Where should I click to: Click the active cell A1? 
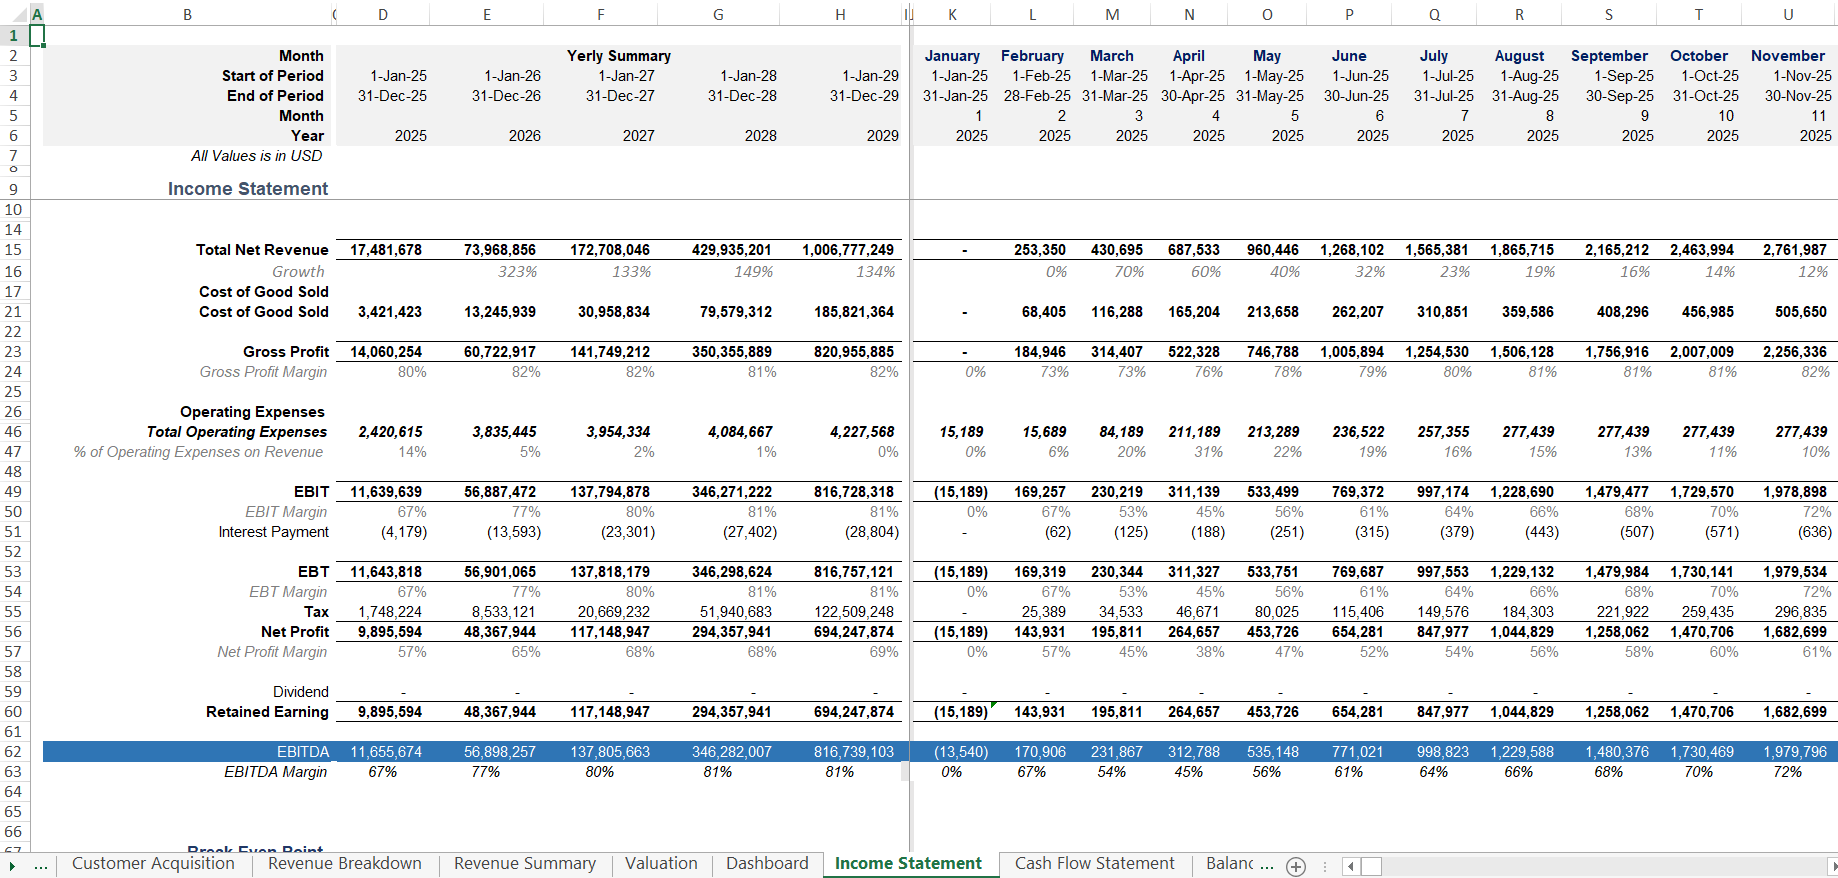pyautogui.click(x=37, y=36)
